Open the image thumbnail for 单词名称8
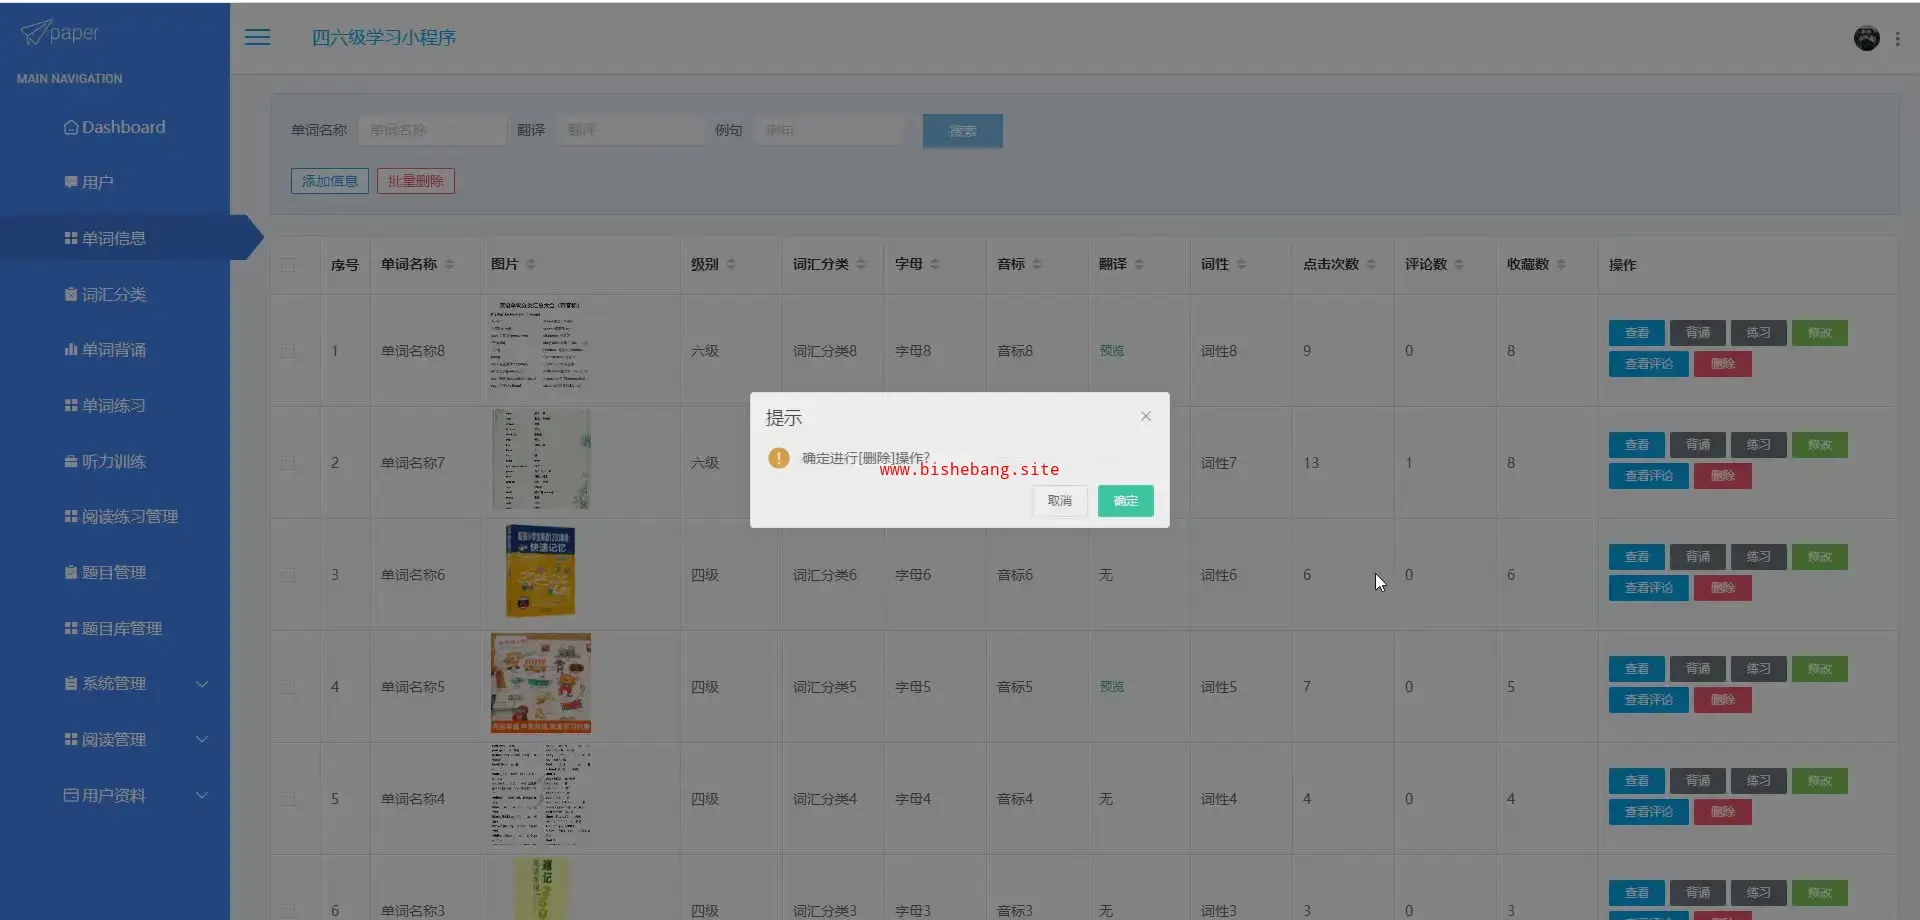The height and width of the screenshot is (920, 1920). 540,345
